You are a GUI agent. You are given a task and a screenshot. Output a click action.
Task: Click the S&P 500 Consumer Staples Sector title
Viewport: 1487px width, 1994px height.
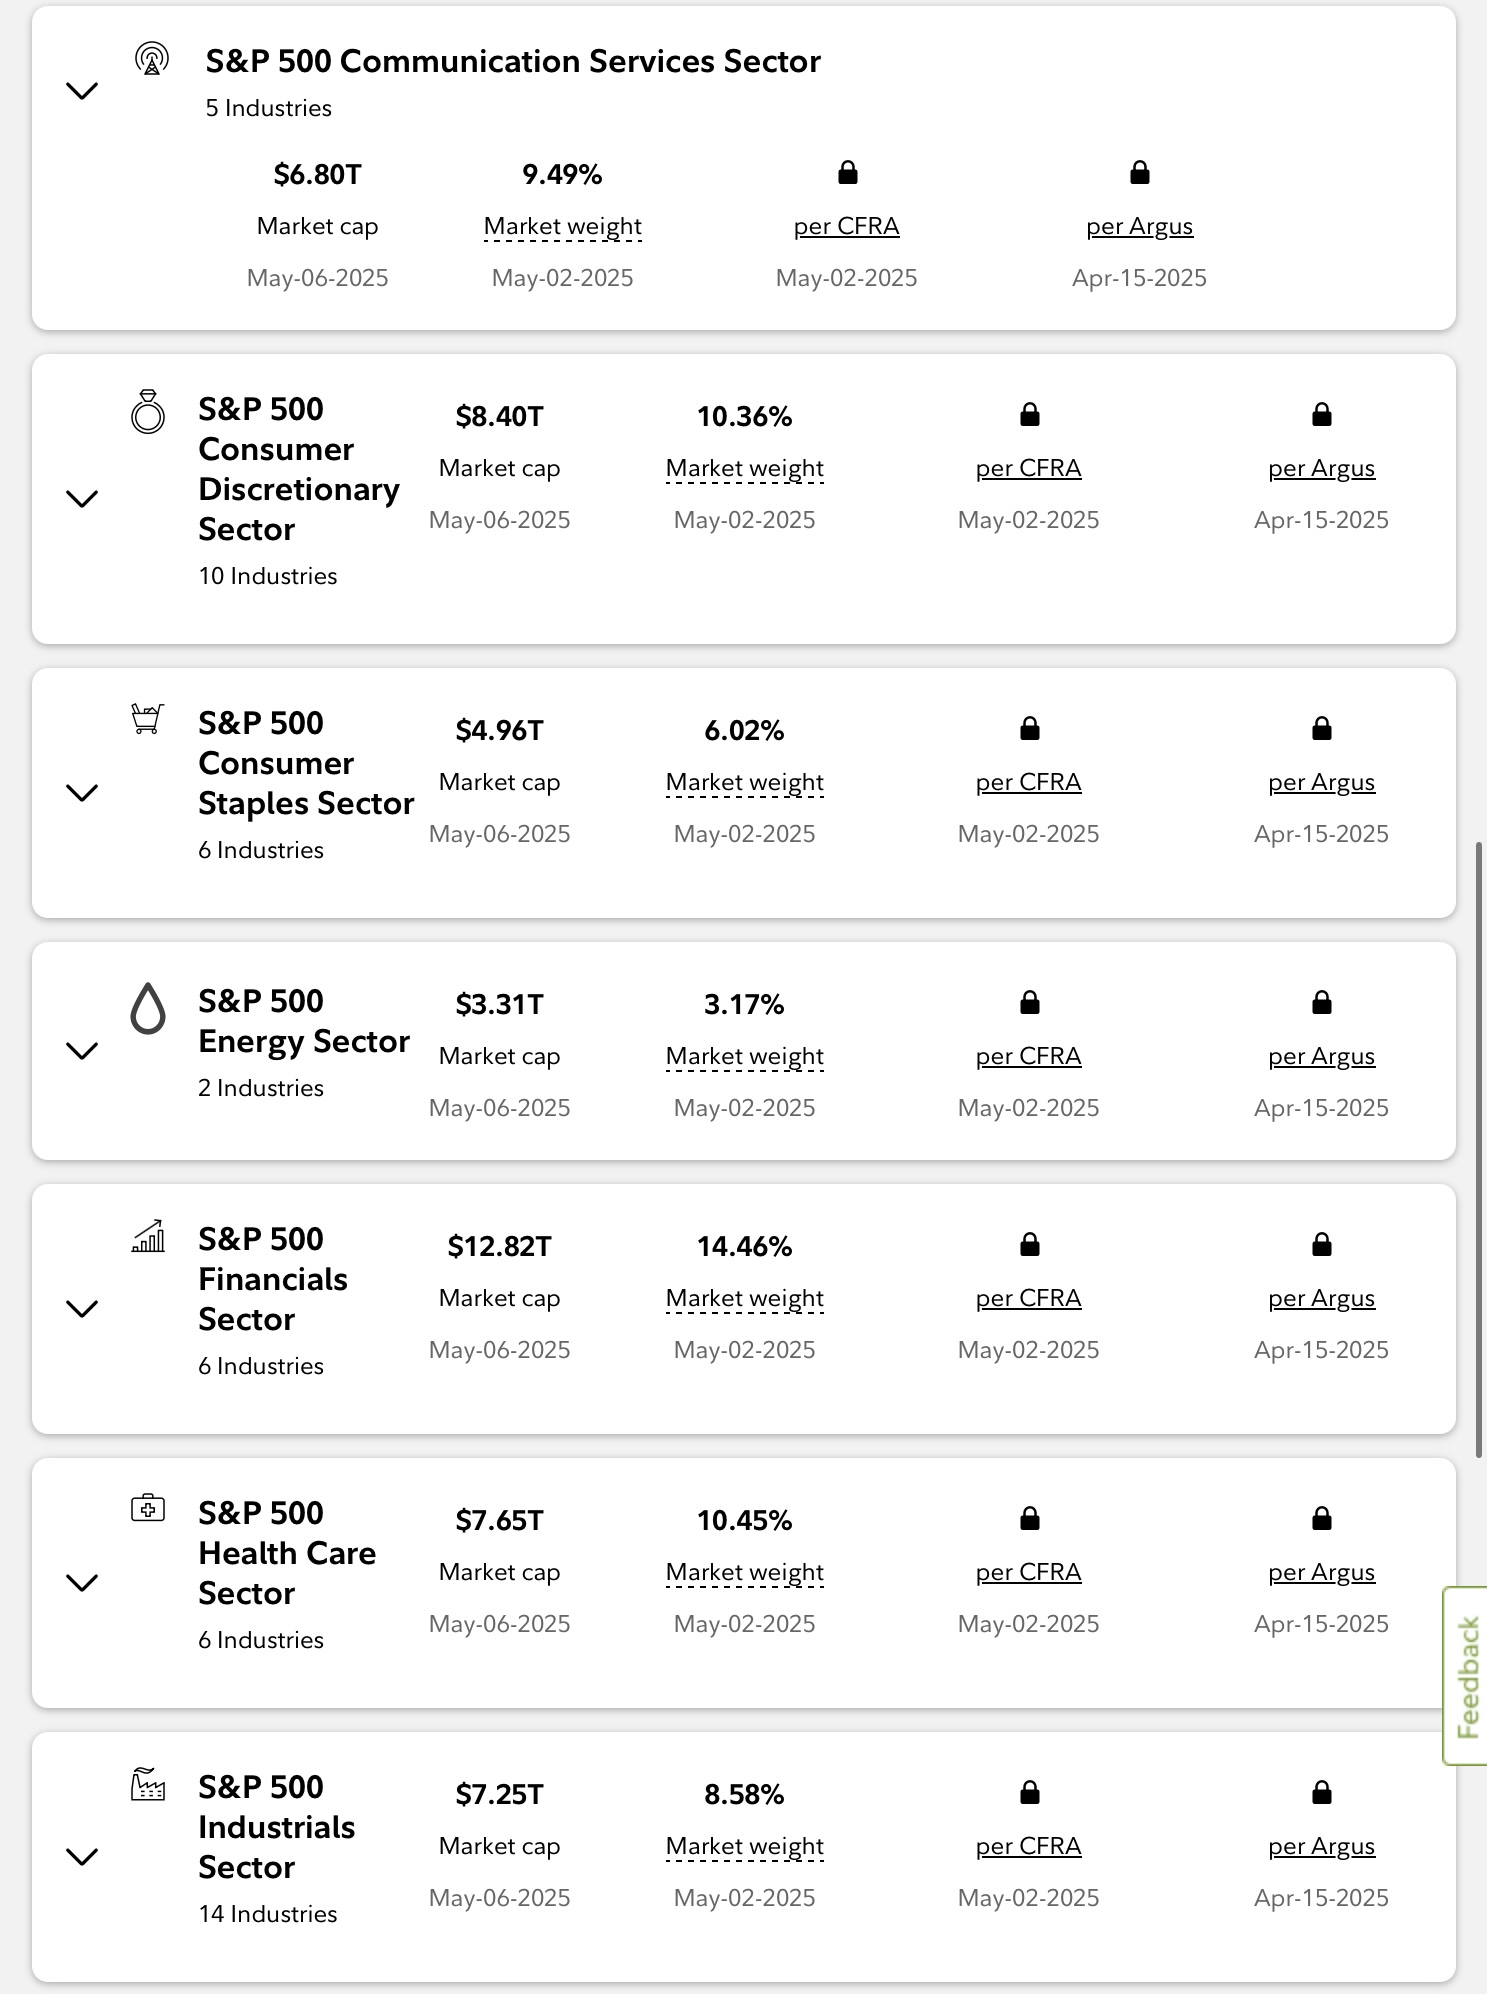click(x=305, y=763)
